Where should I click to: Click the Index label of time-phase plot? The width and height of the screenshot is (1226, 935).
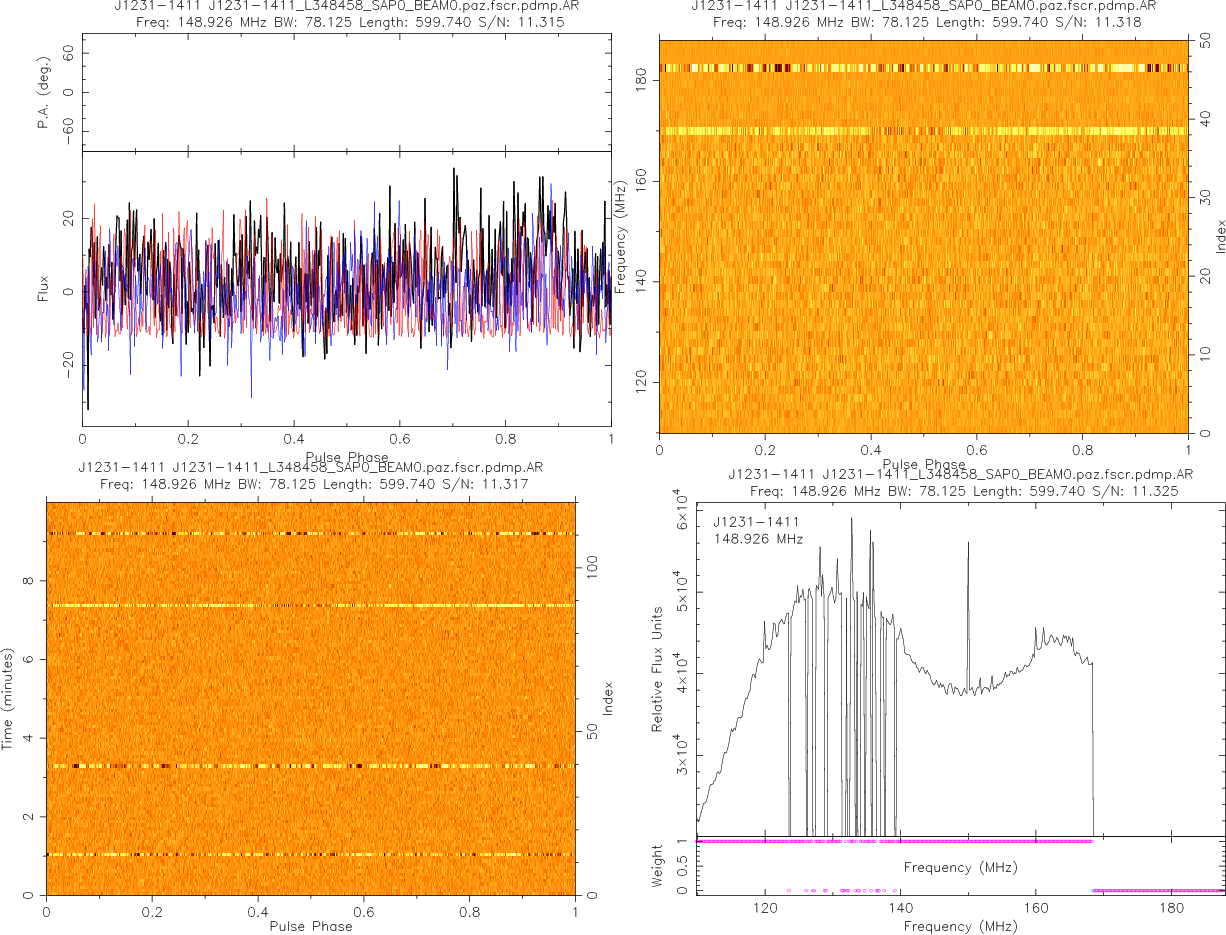click(x=606, y=698)
